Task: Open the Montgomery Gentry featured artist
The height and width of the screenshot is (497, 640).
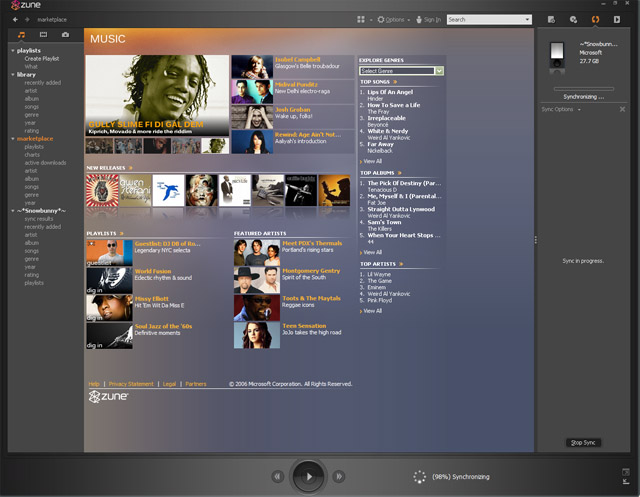Action: click(311, 271)
